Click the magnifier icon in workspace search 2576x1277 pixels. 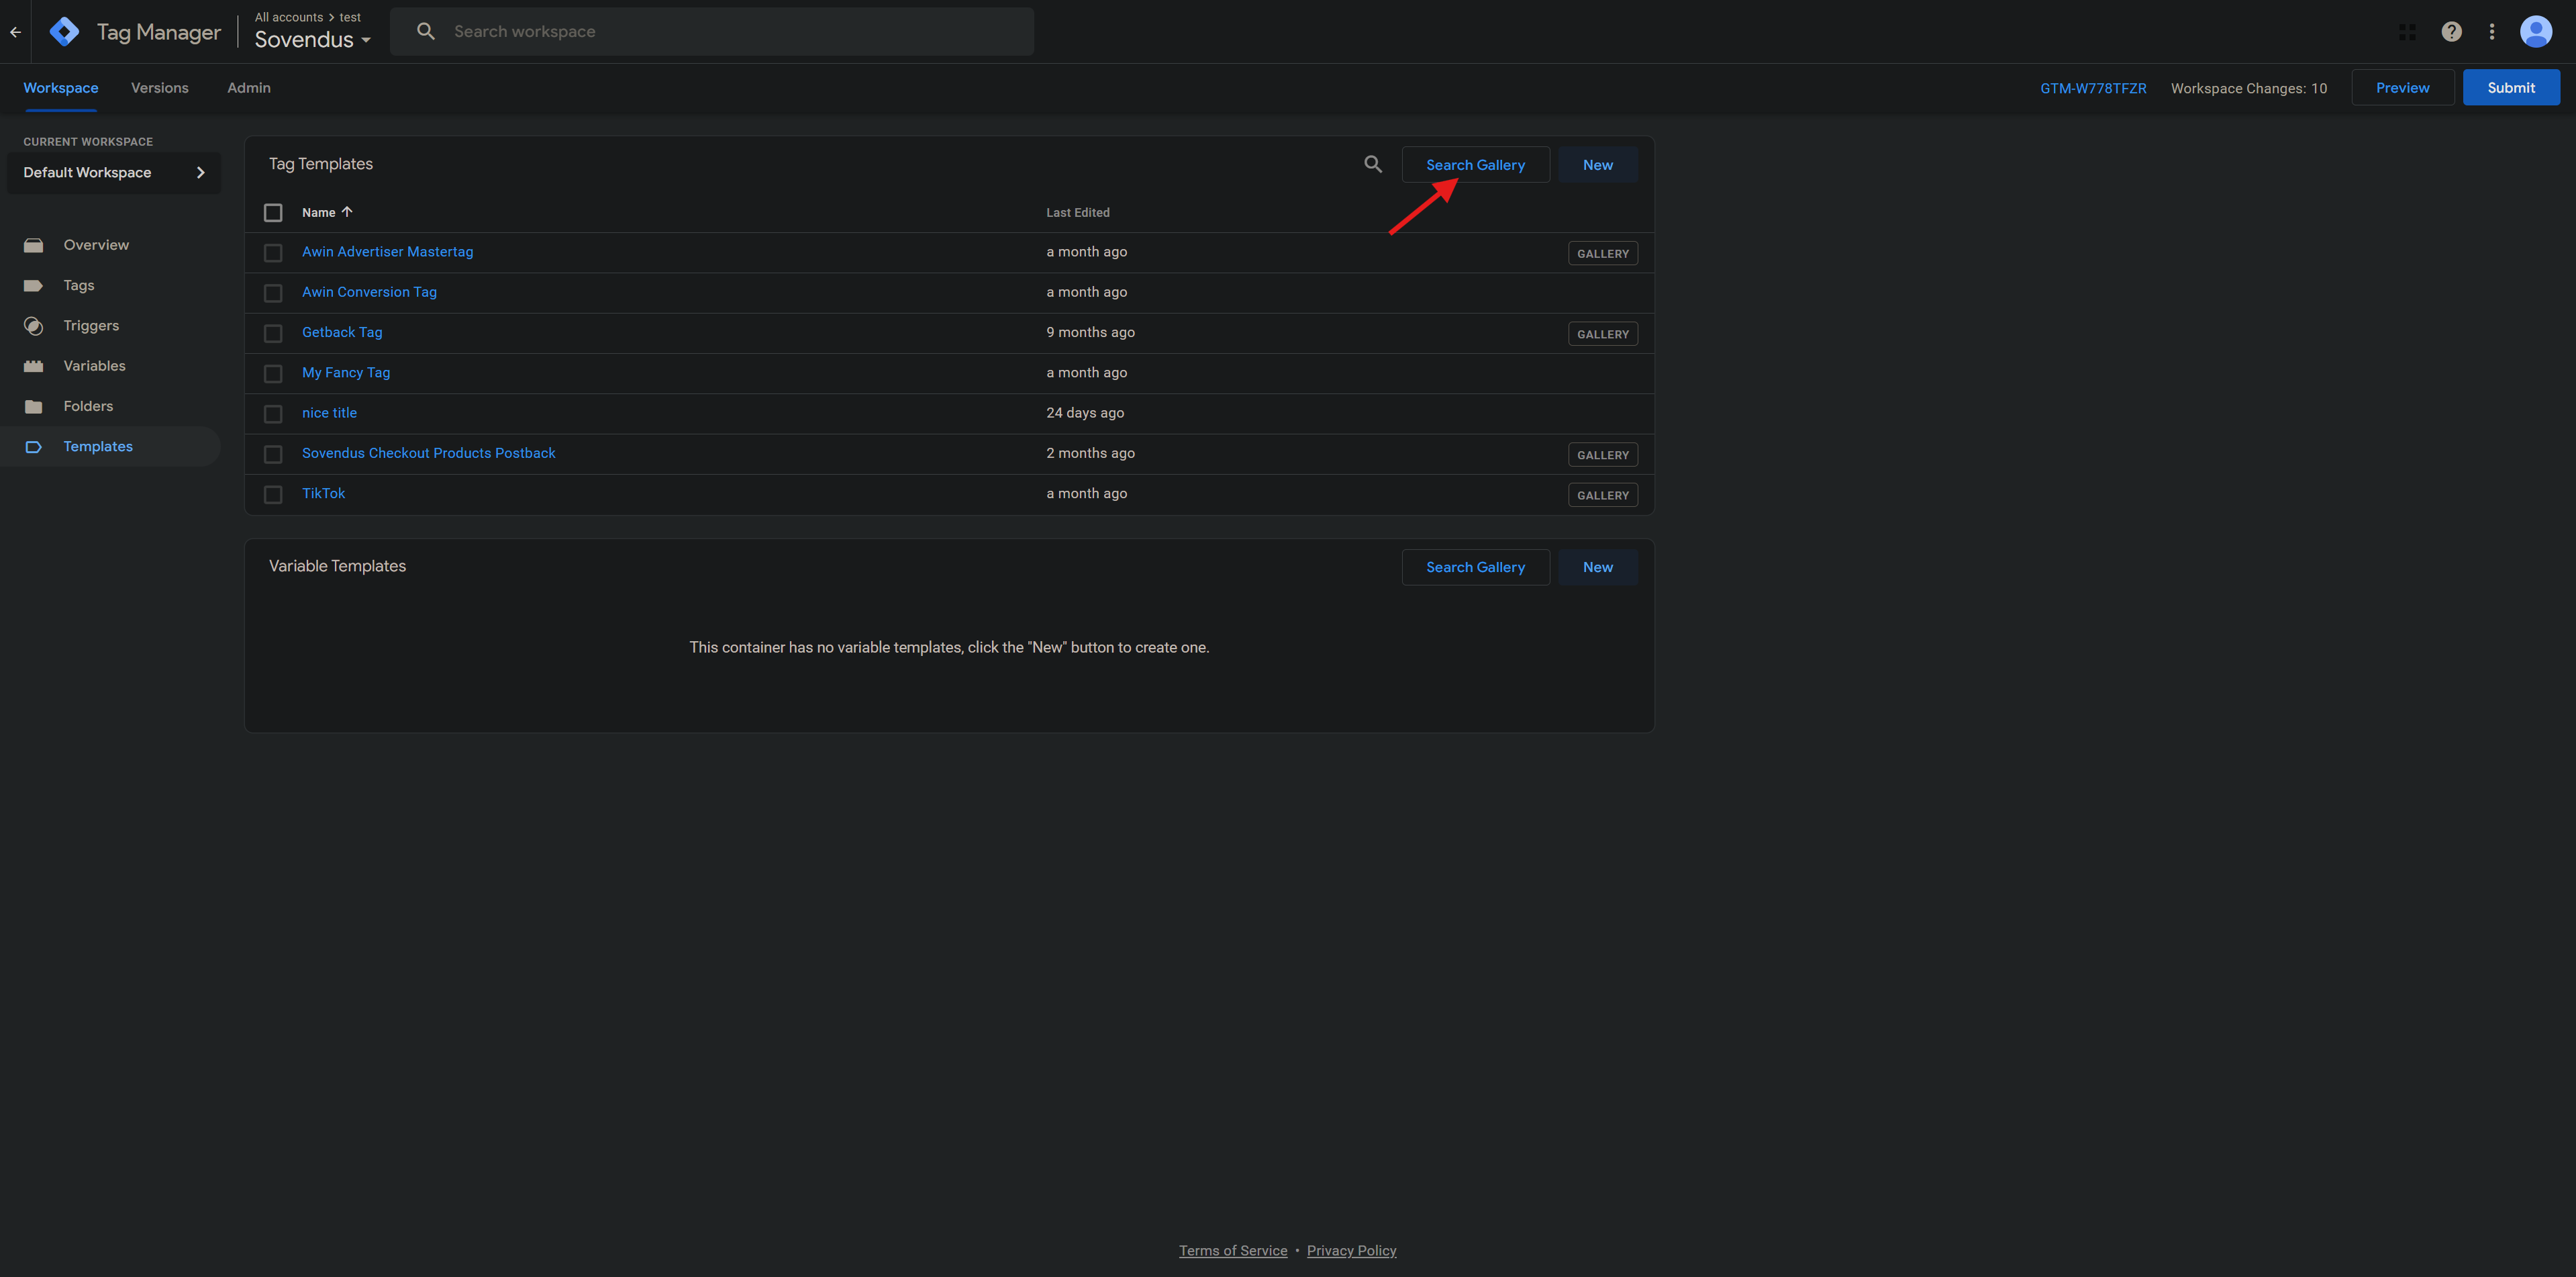click(x=426, y=31)
